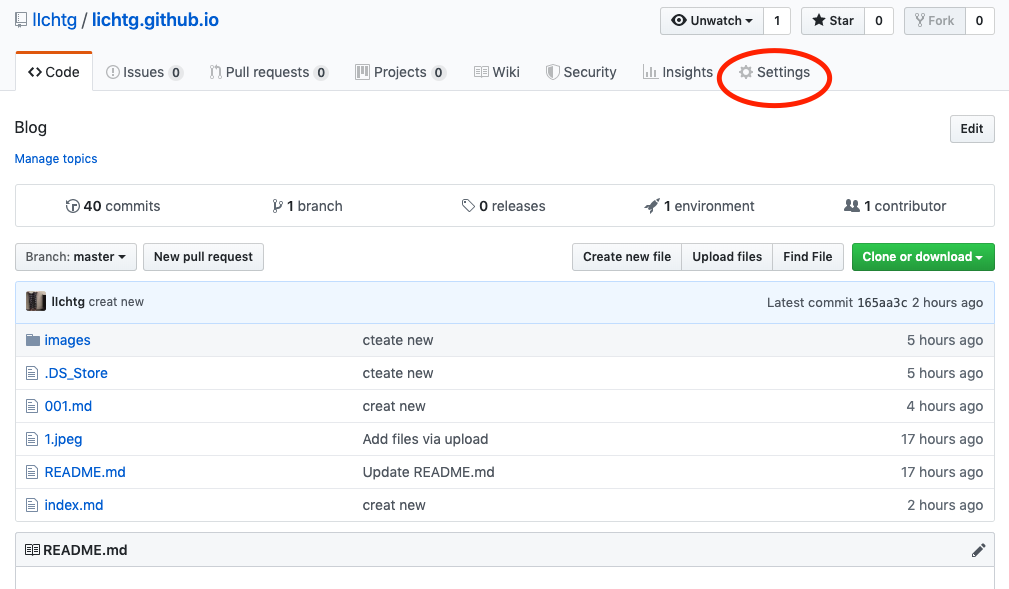Open the 001.md file
The width and height of the screenshot is (1009, 589).
68,406
